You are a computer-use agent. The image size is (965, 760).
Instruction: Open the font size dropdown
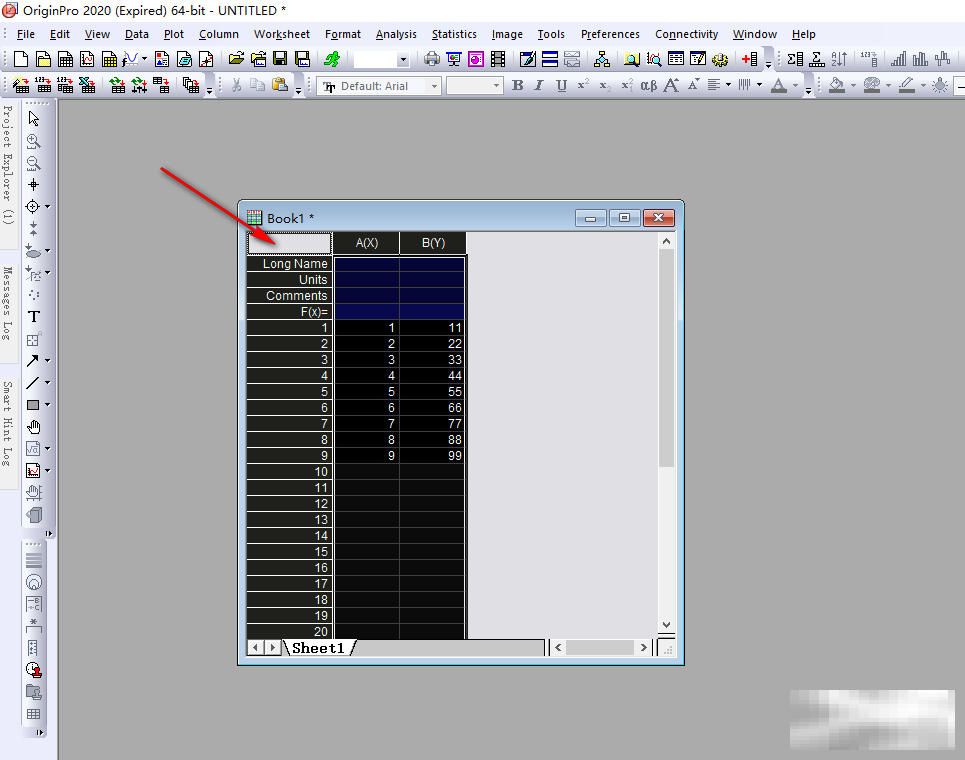tap(496, 86)
